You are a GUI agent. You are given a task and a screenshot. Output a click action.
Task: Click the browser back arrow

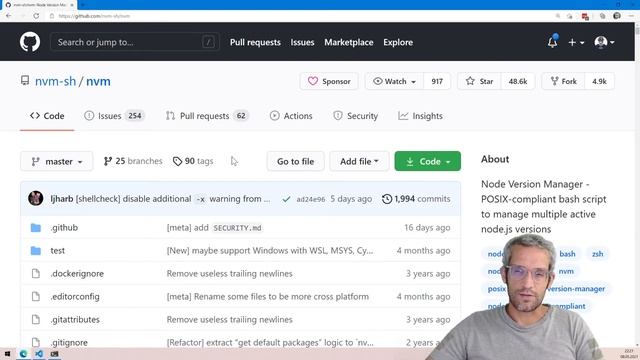point(9,16)
